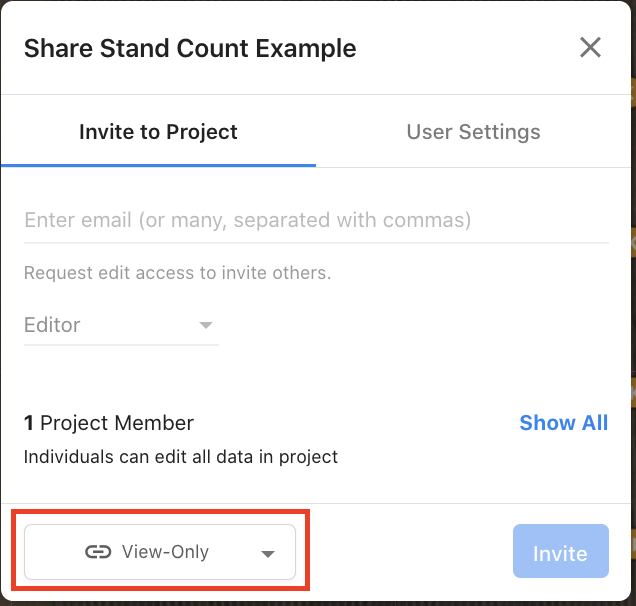The width and height of the screenshot is (636, 606).
Task: Click the Invite button
Action: click(x=561, y=551)
